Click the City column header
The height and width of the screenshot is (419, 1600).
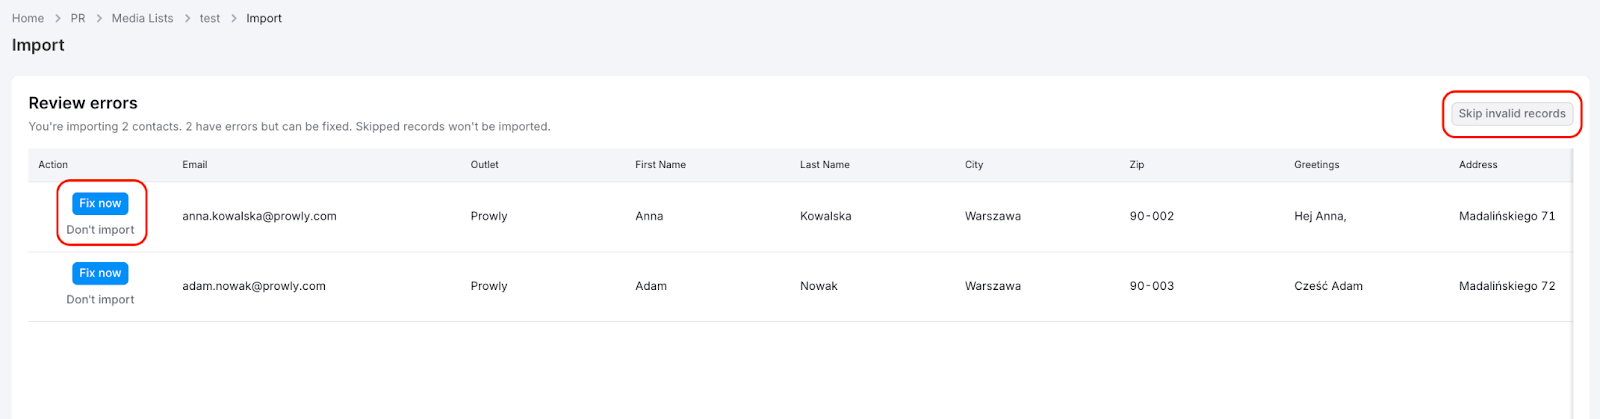(974, 165)
